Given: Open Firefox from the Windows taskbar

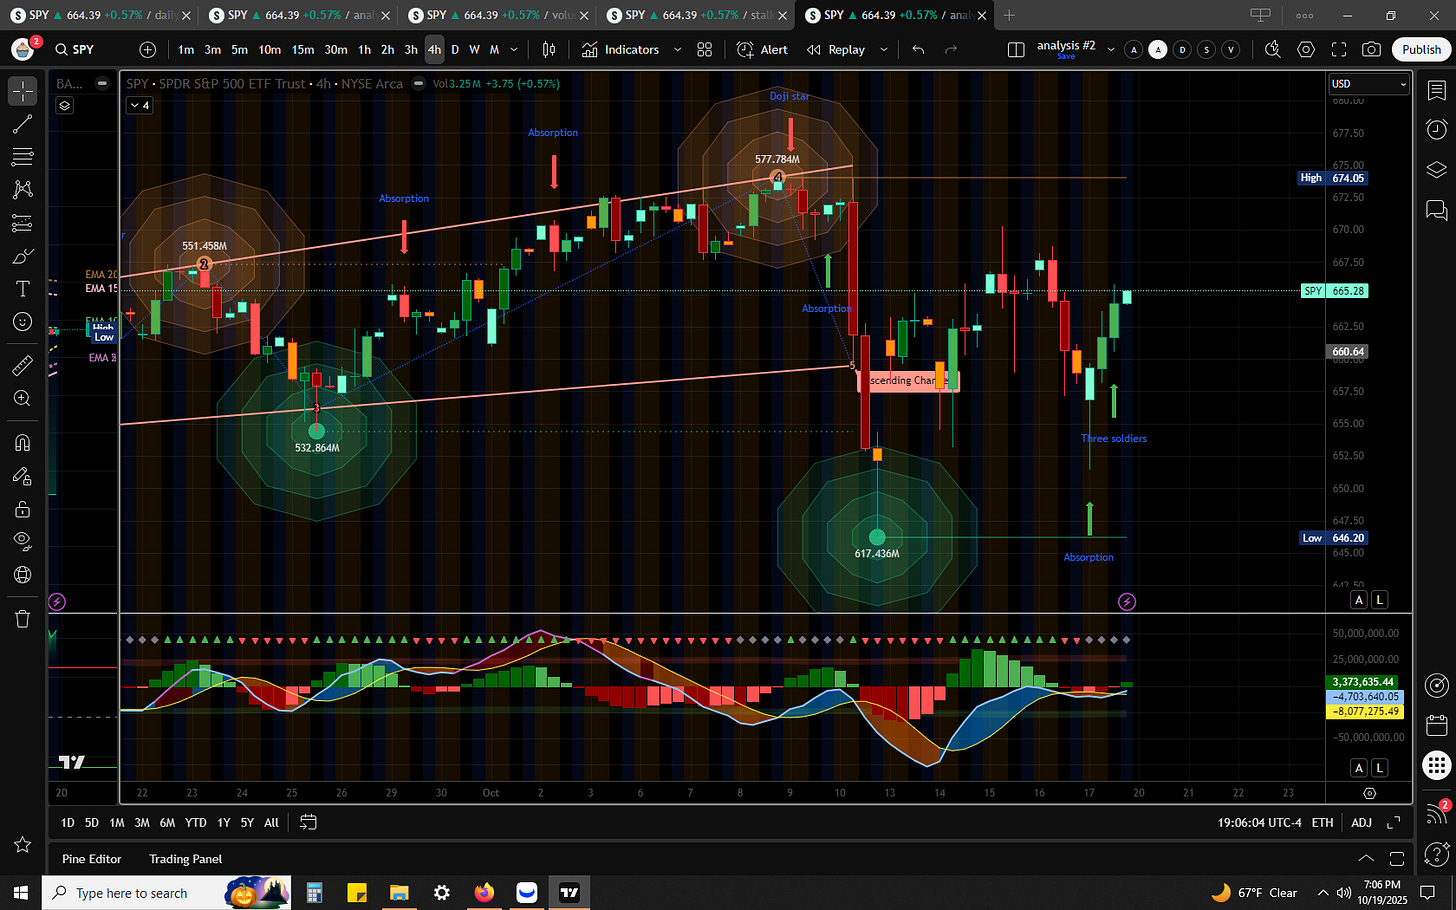Looking at the screenshot, I should pyautogui.click(x=485, y=893).
